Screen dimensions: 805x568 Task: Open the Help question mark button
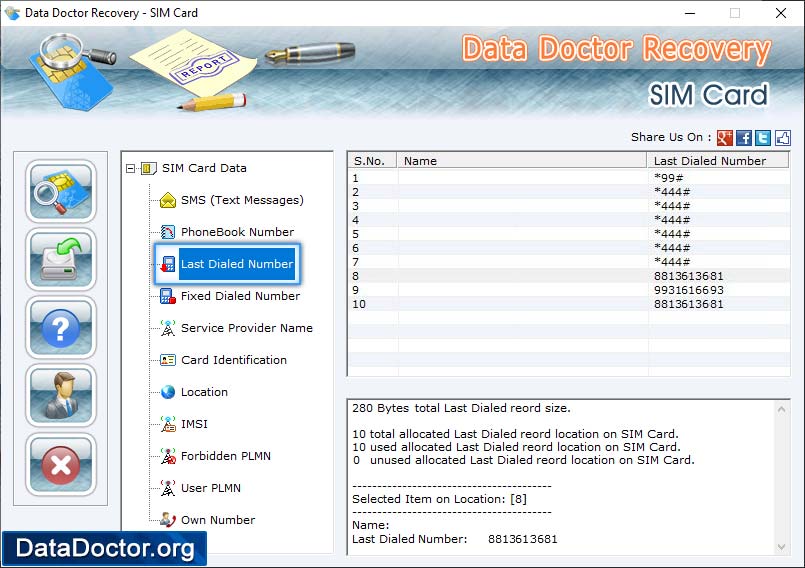pos(61,328)
